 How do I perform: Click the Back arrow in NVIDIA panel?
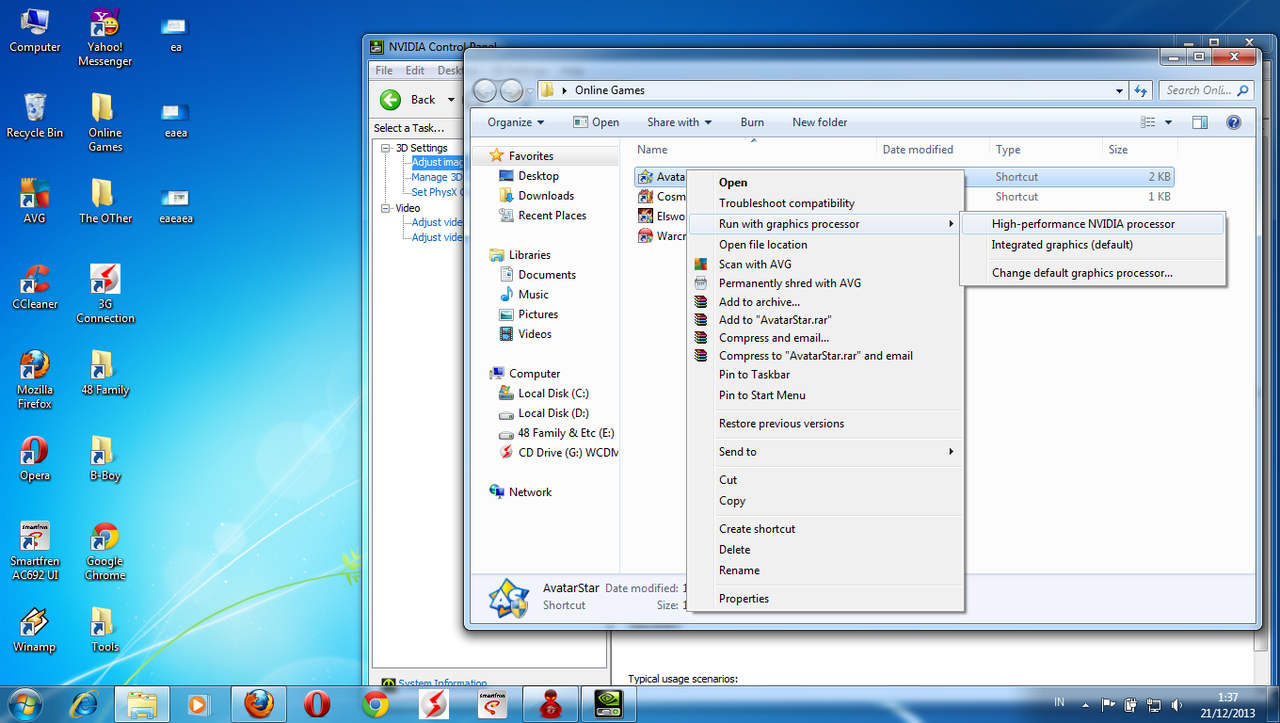391,99
